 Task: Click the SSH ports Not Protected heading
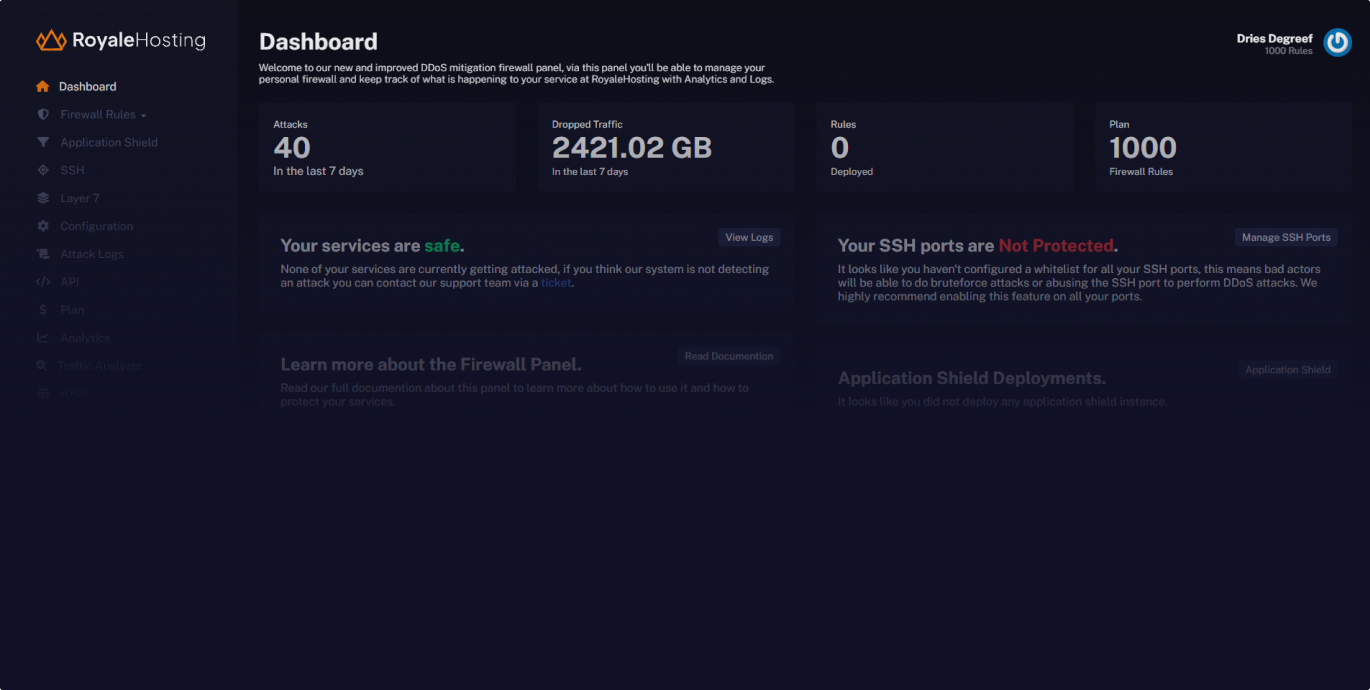pyautogui.click(x=978, y=246)
